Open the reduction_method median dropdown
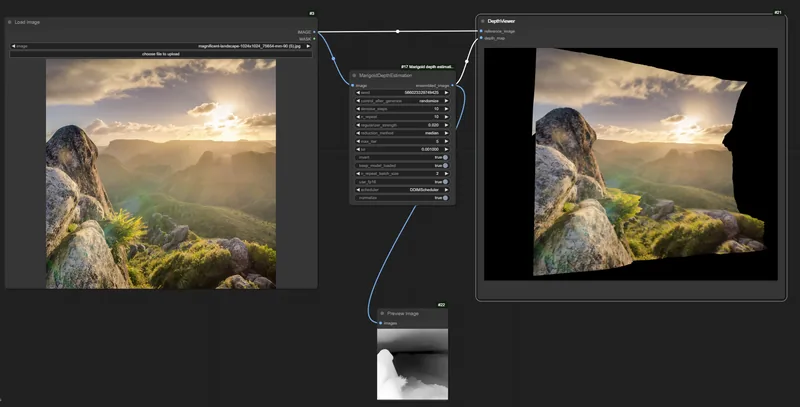The height and width of the screenshot is (407, 800). tap(402, 133)
